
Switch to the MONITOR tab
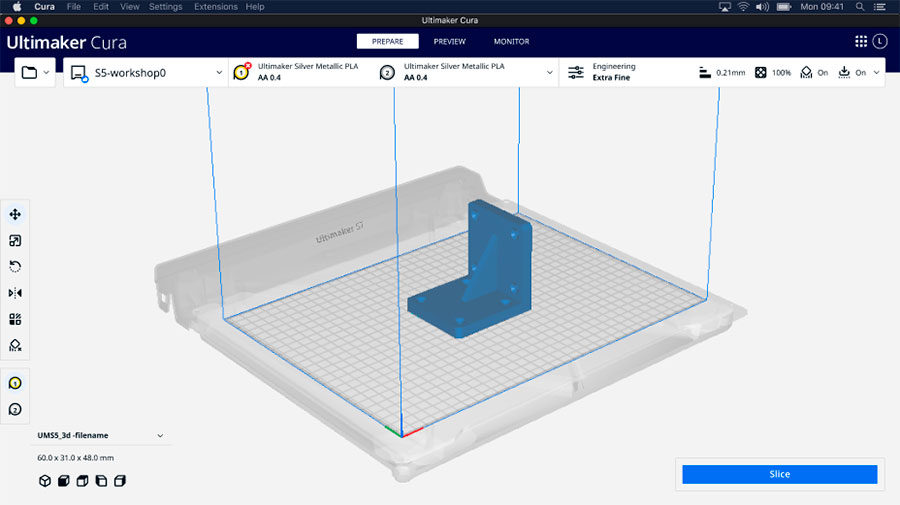[x=511, y=41]
